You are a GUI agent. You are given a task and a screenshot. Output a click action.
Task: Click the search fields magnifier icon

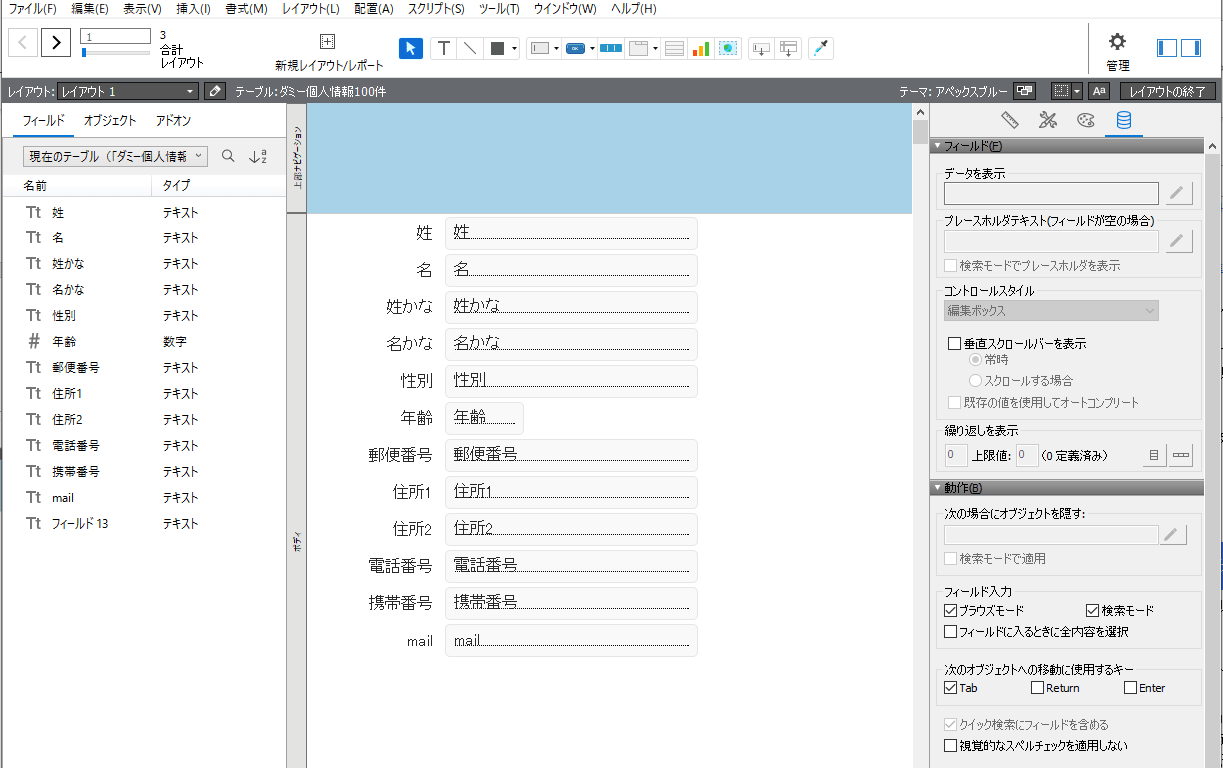pyautogui.click(x=228, y=156)
